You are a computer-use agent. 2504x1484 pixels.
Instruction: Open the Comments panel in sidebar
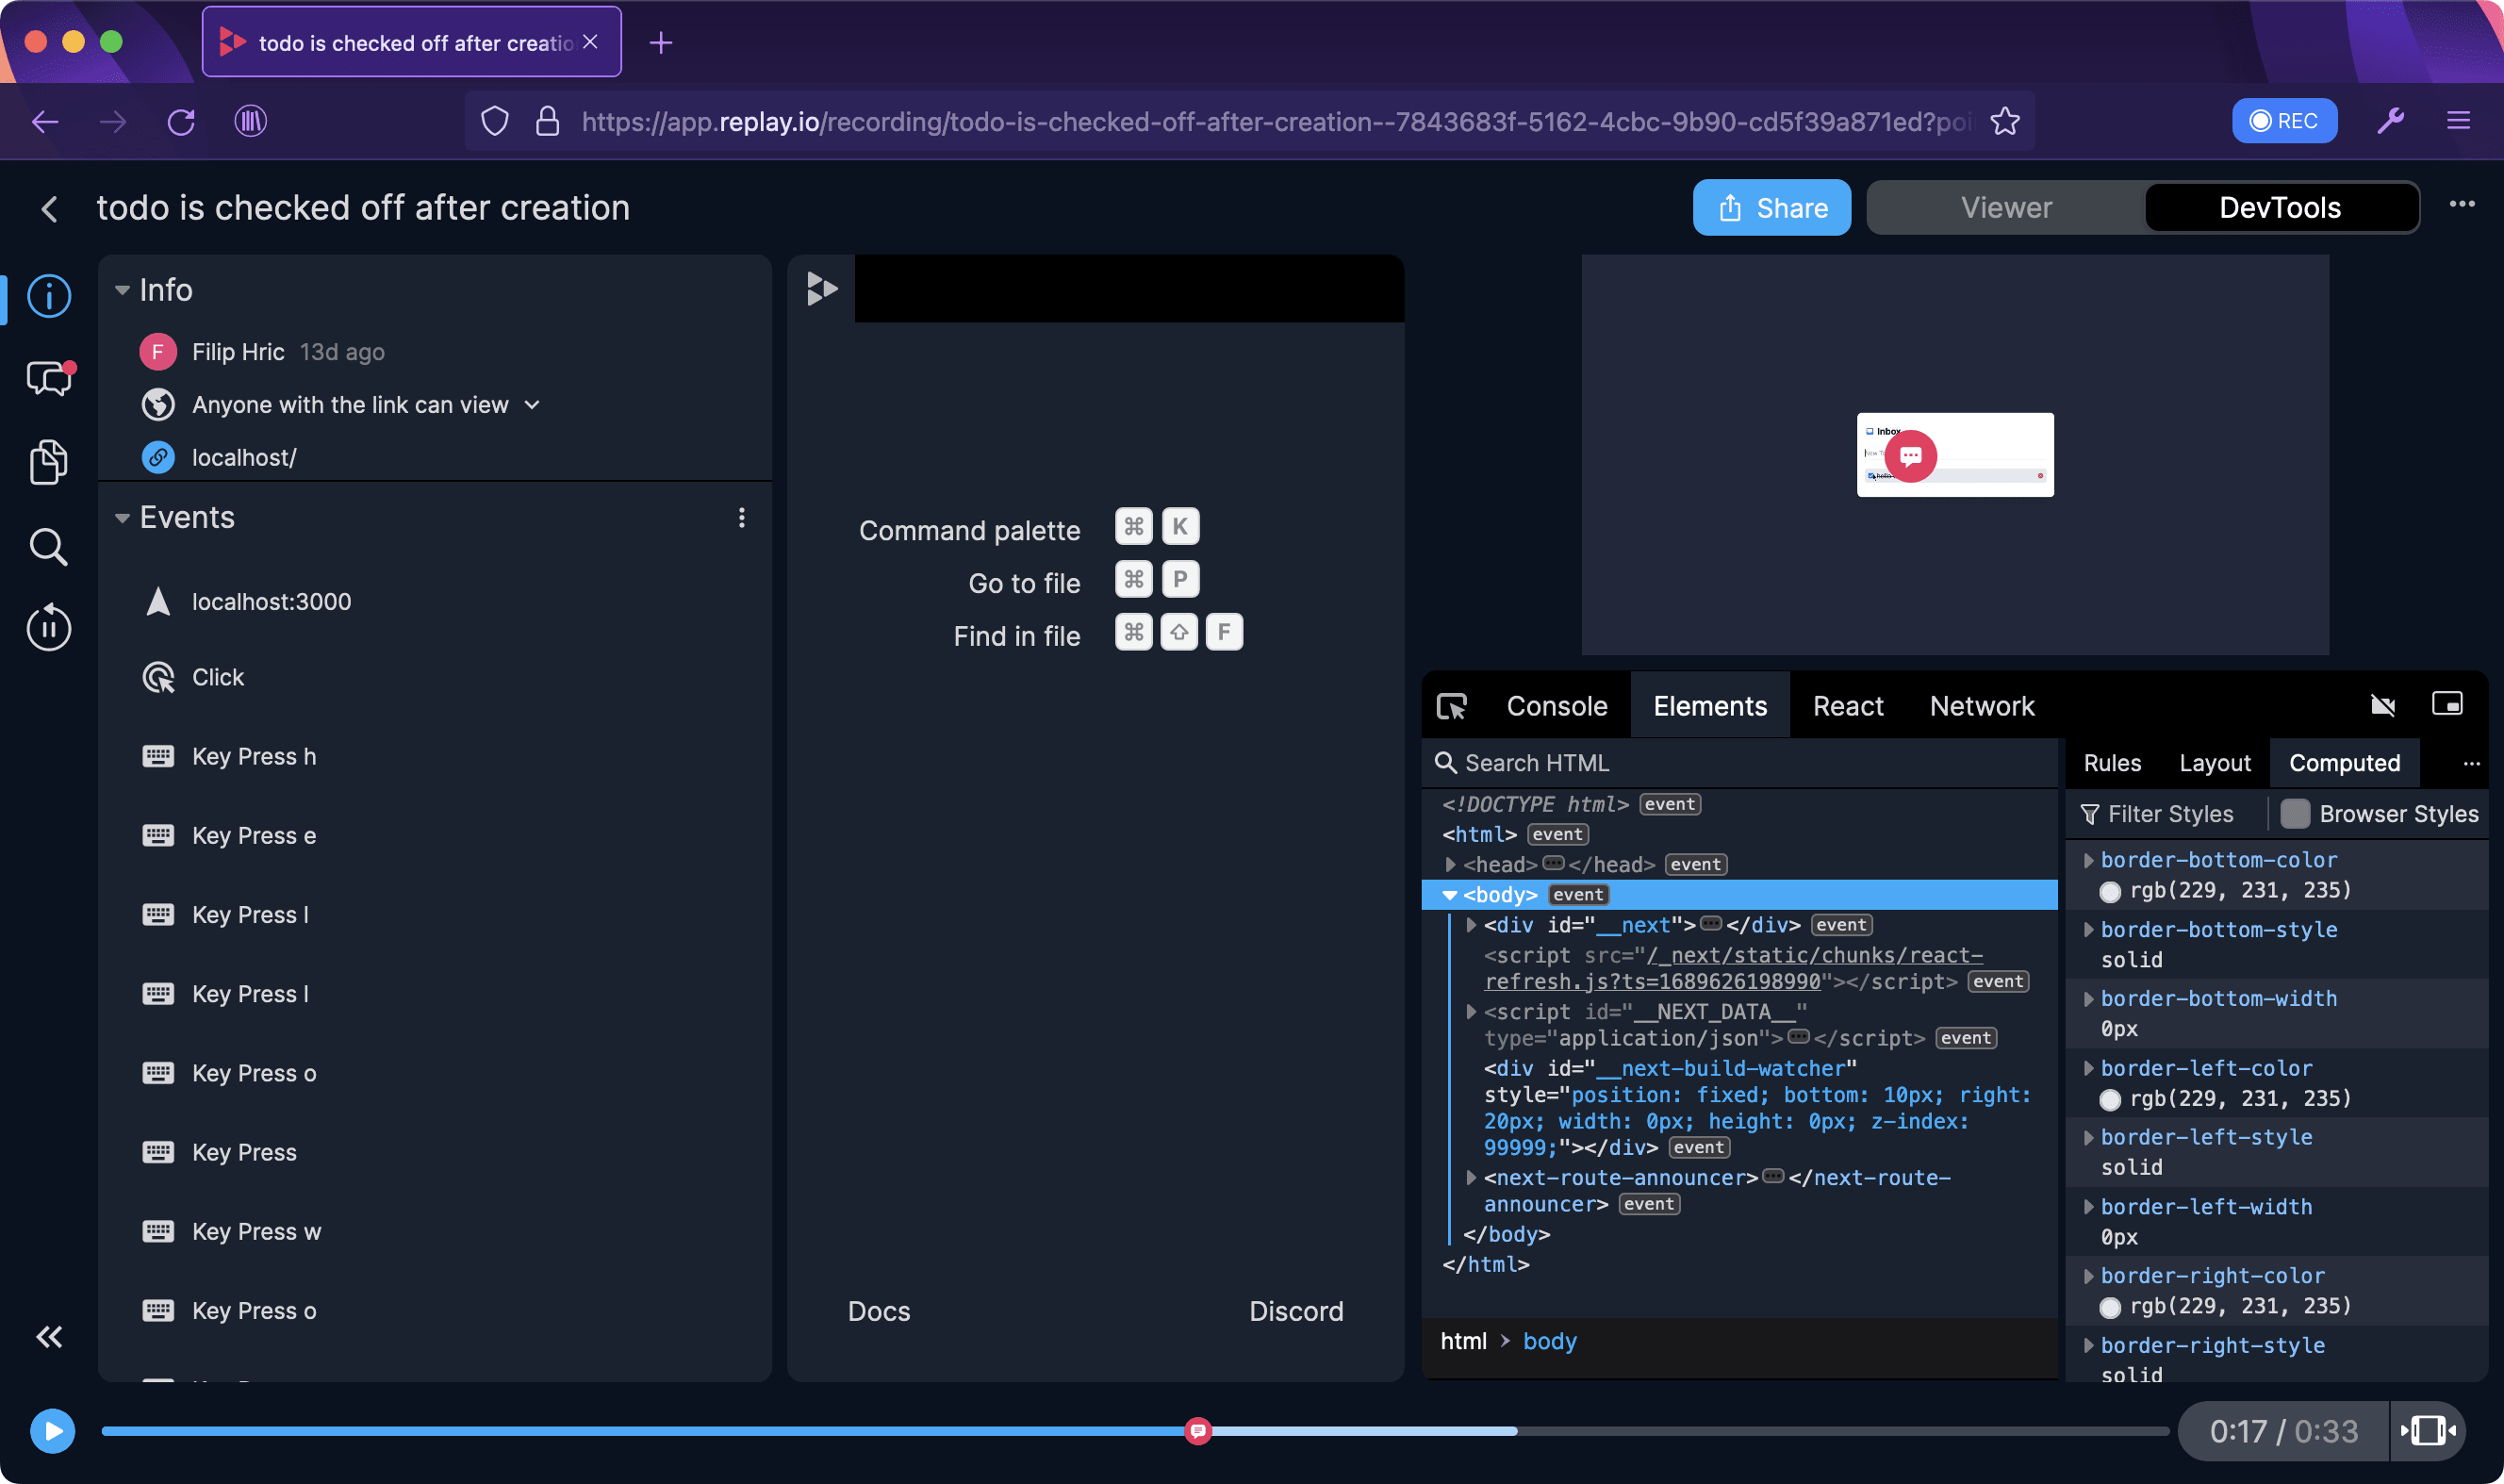point(48,379)
